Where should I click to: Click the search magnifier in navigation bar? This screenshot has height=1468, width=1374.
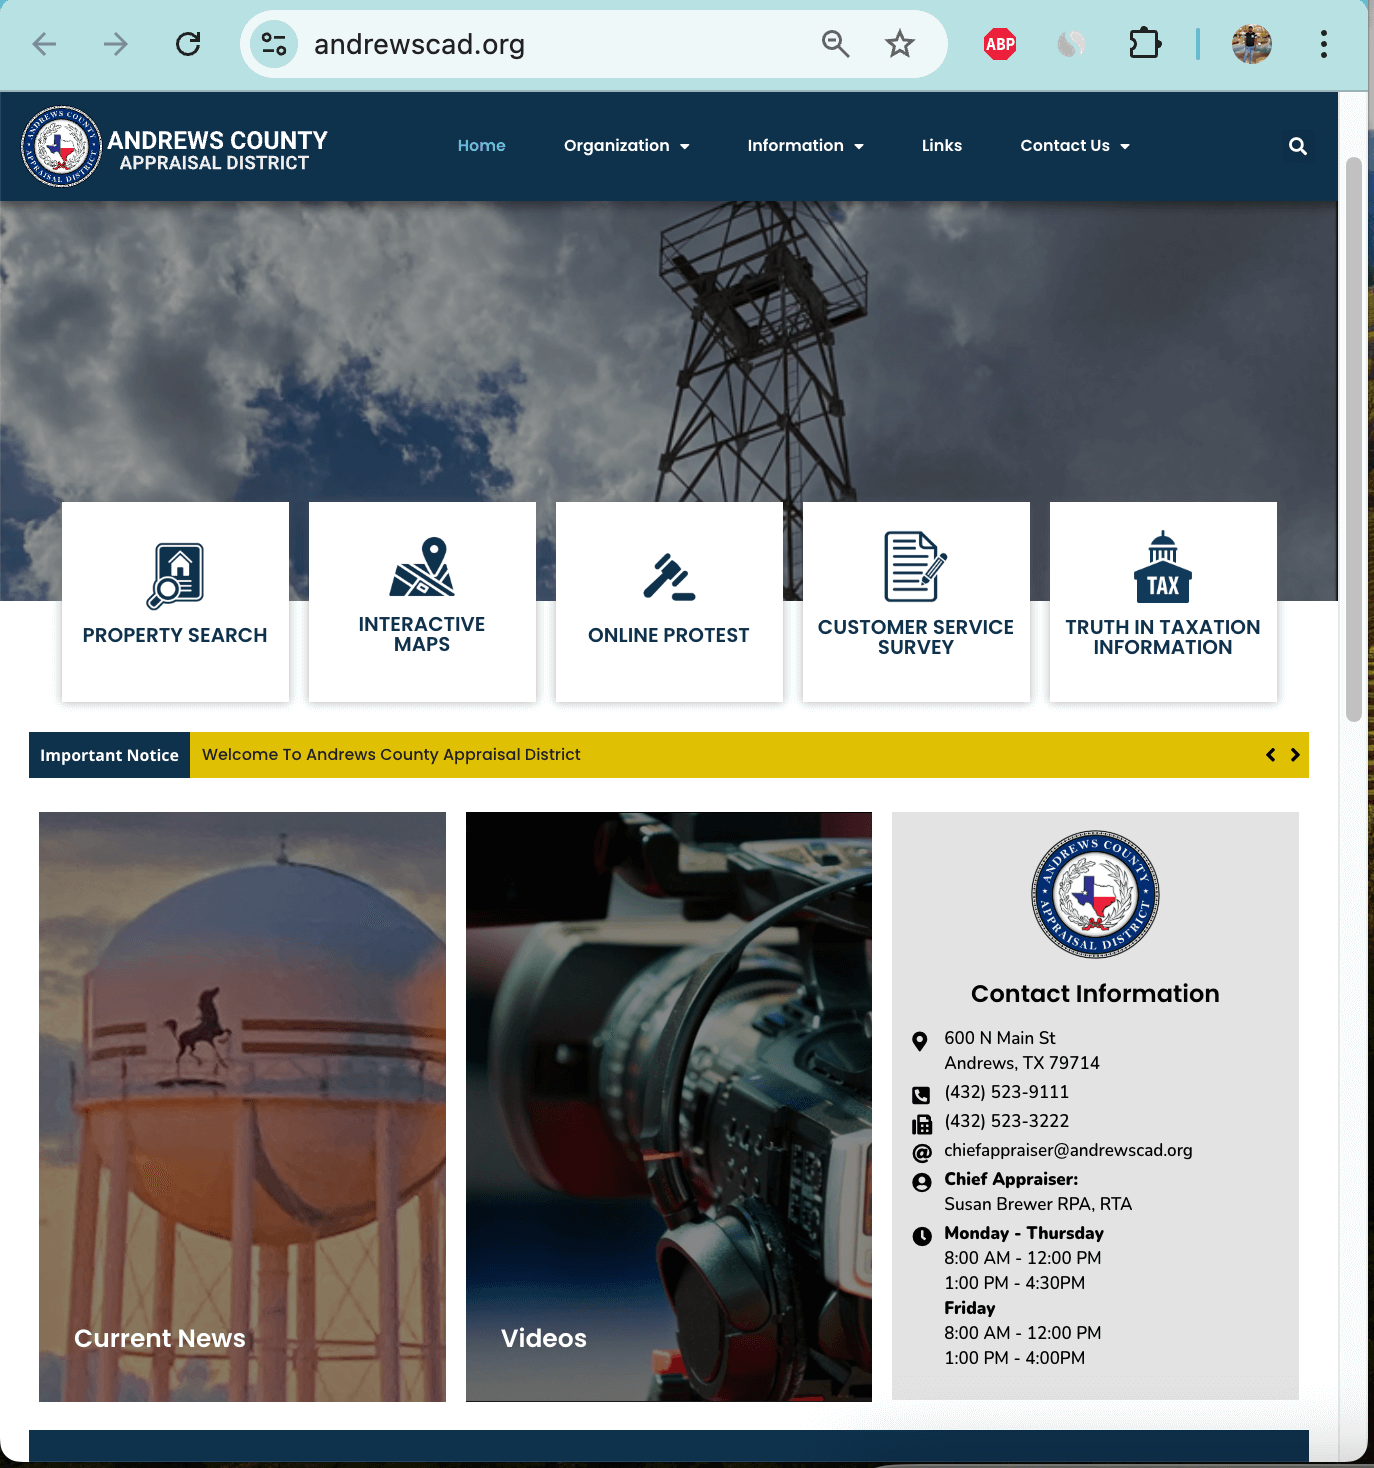[1297, 146]
